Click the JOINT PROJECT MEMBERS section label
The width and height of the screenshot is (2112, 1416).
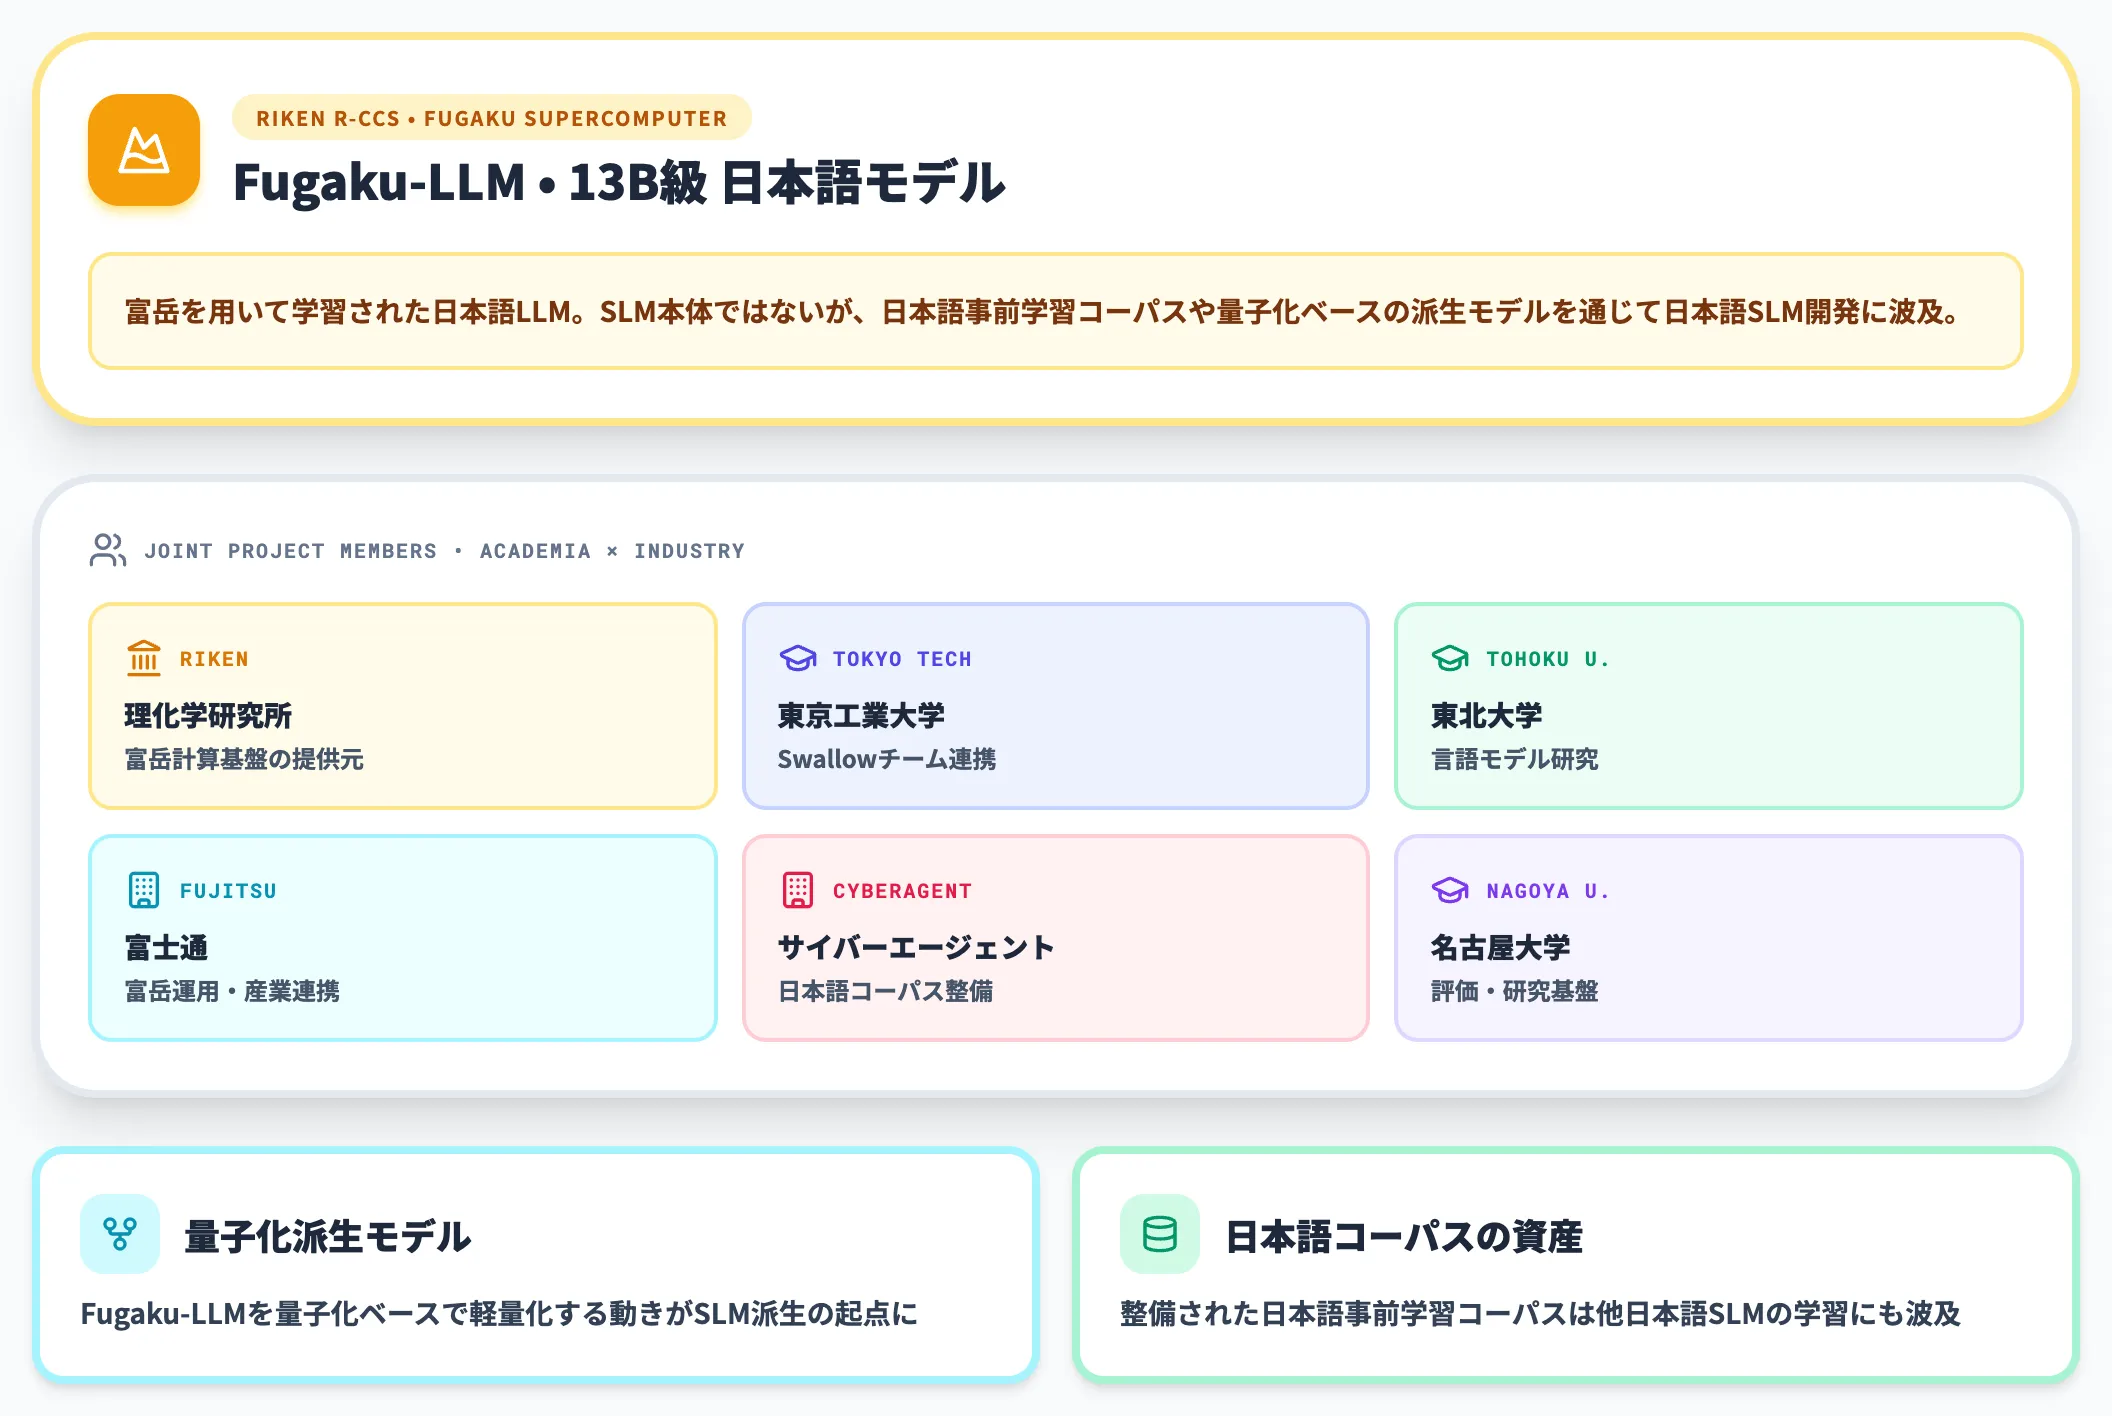point(445,551)
